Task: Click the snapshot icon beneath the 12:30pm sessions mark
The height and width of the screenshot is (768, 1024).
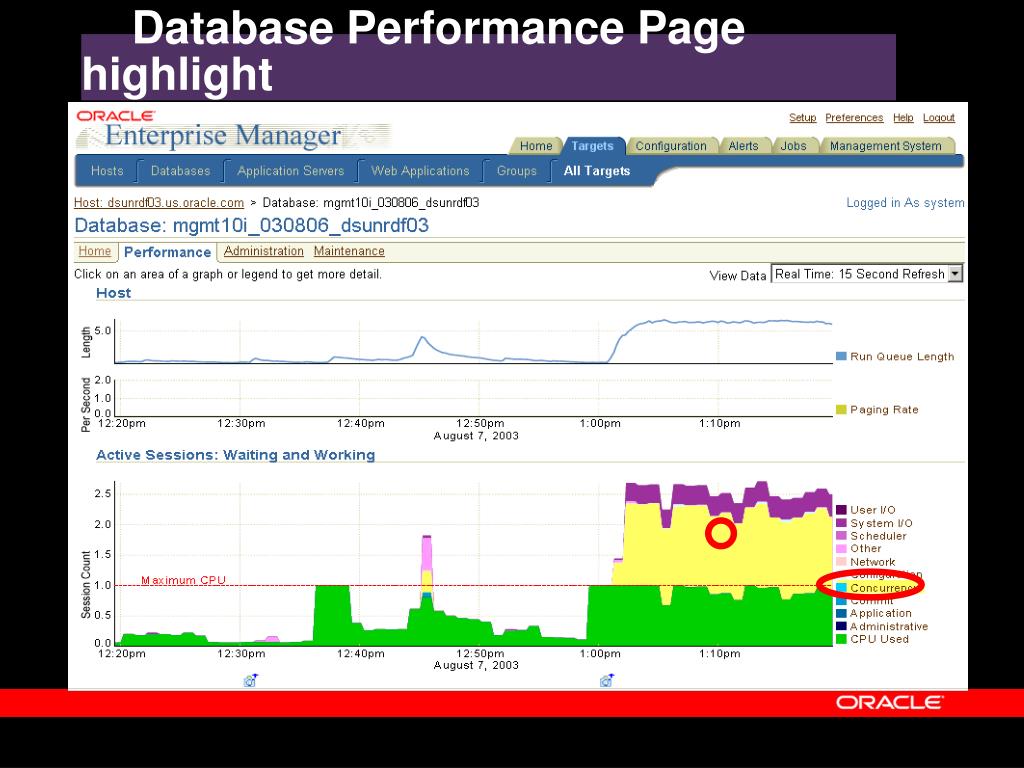Action: (x=251, y=680)
